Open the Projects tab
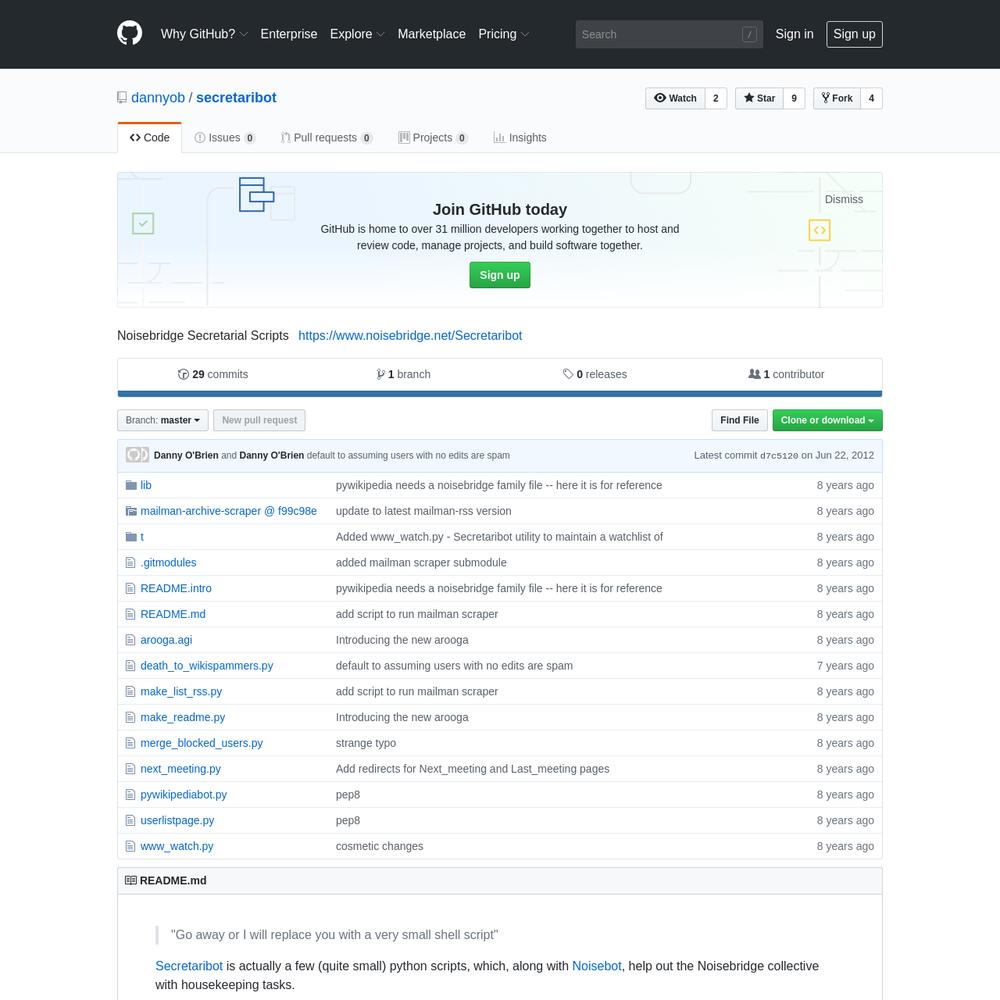Image resolution: width=1000 pixels, height=1000 pixels. point(433,138)
